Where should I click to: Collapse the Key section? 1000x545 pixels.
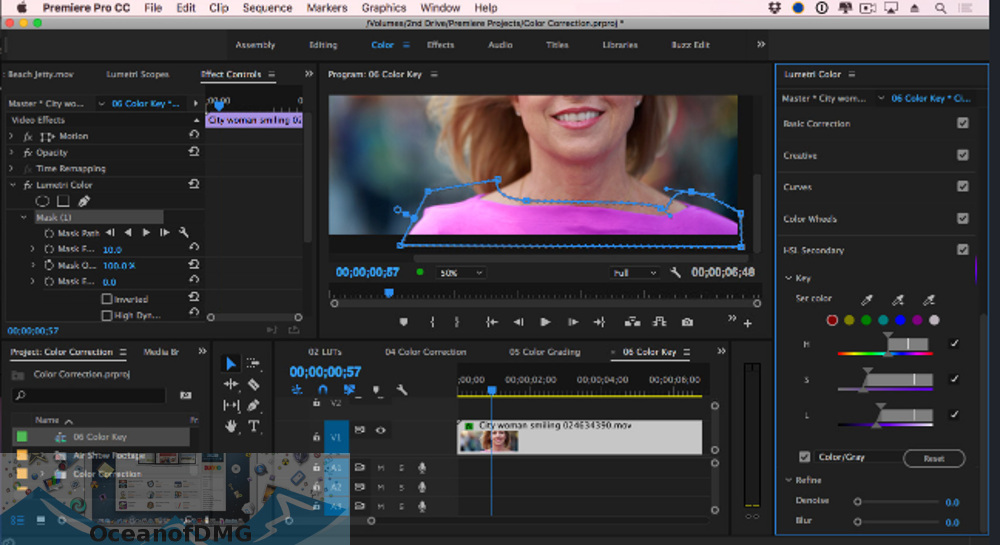click(x=789, y=278)
